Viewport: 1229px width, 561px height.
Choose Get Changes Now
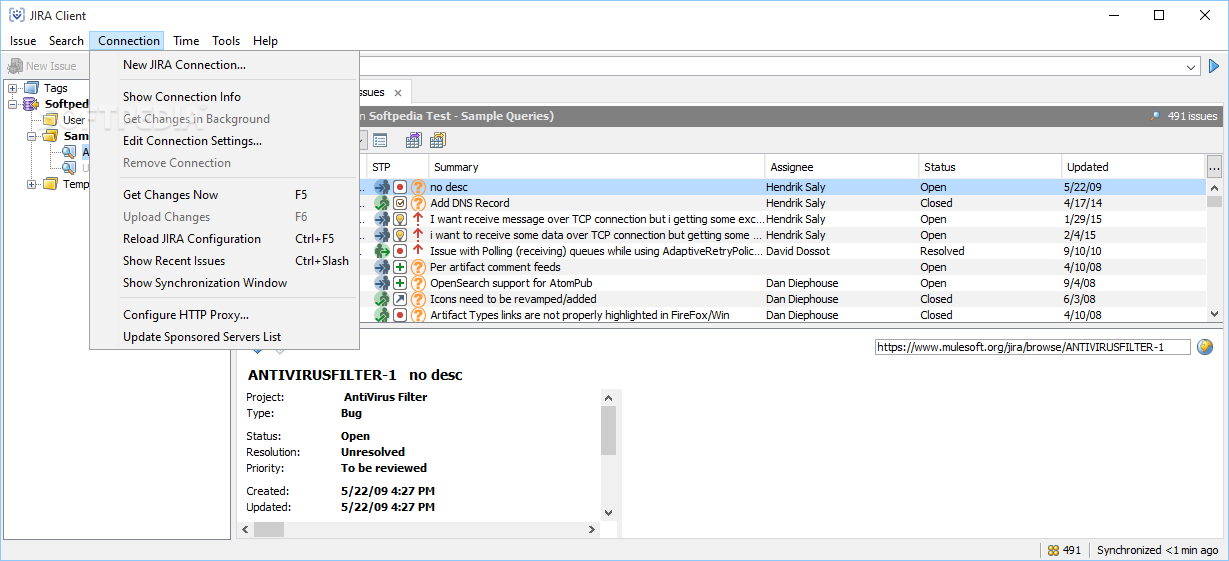click(224, 195)
